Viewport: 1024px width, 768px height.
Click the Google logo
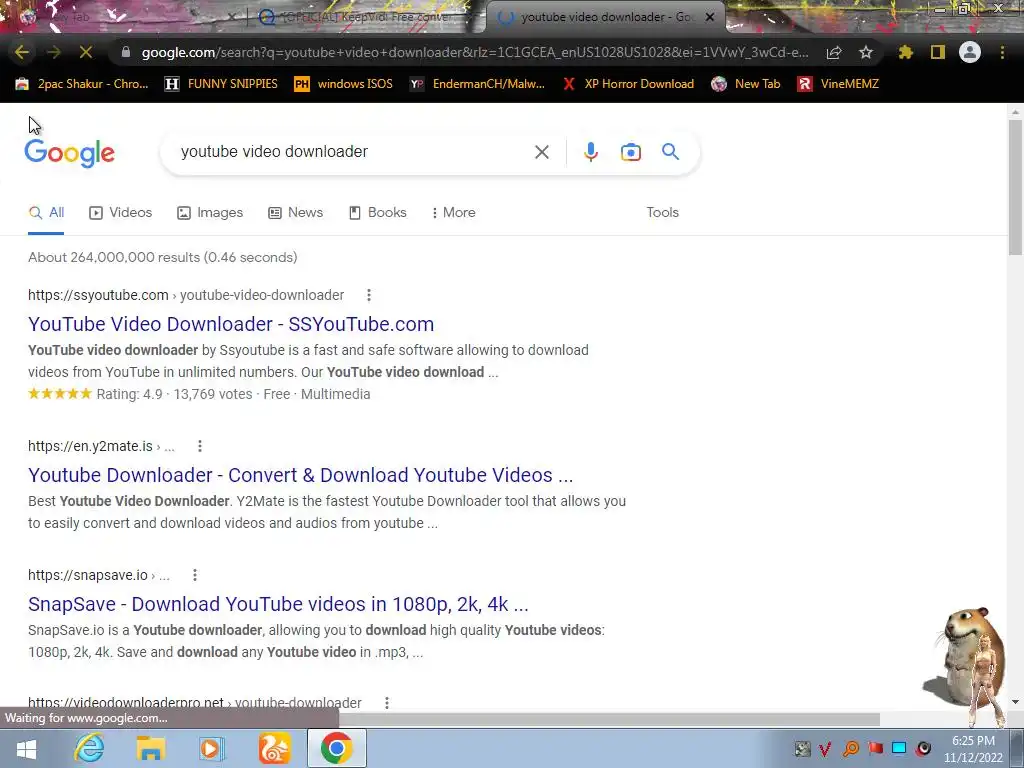(69, 153)
